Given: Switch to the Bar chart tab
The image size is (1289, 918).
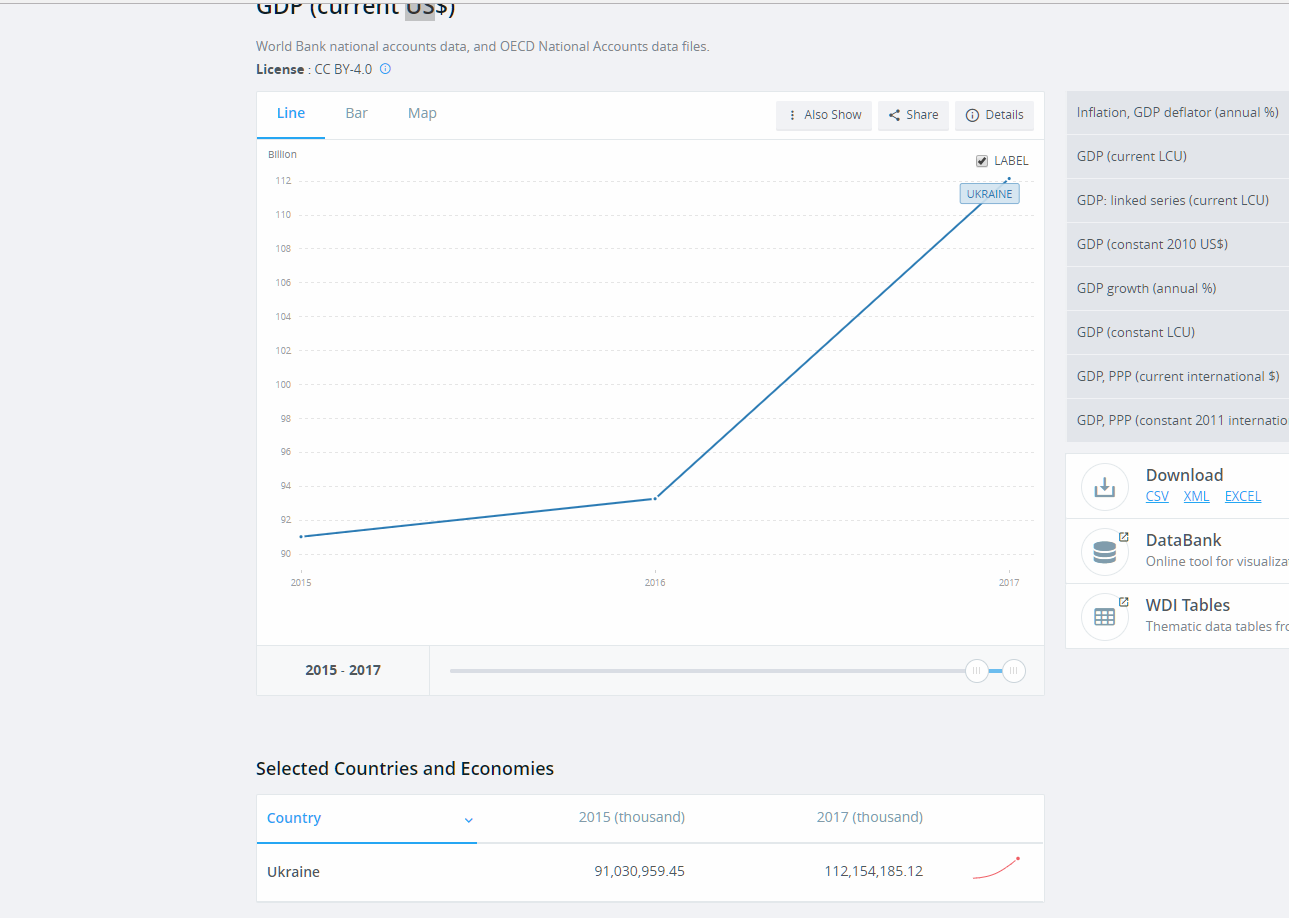Looking at the screenshot, I should [x=356, y=113].
